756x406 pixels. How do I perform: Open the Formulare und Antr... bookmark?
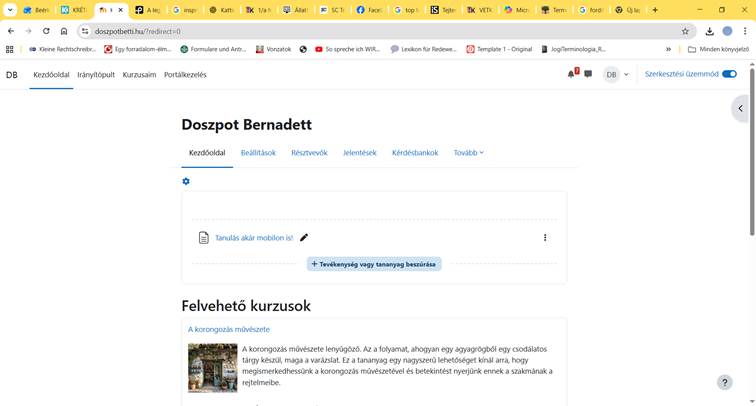tap(213, 49)
